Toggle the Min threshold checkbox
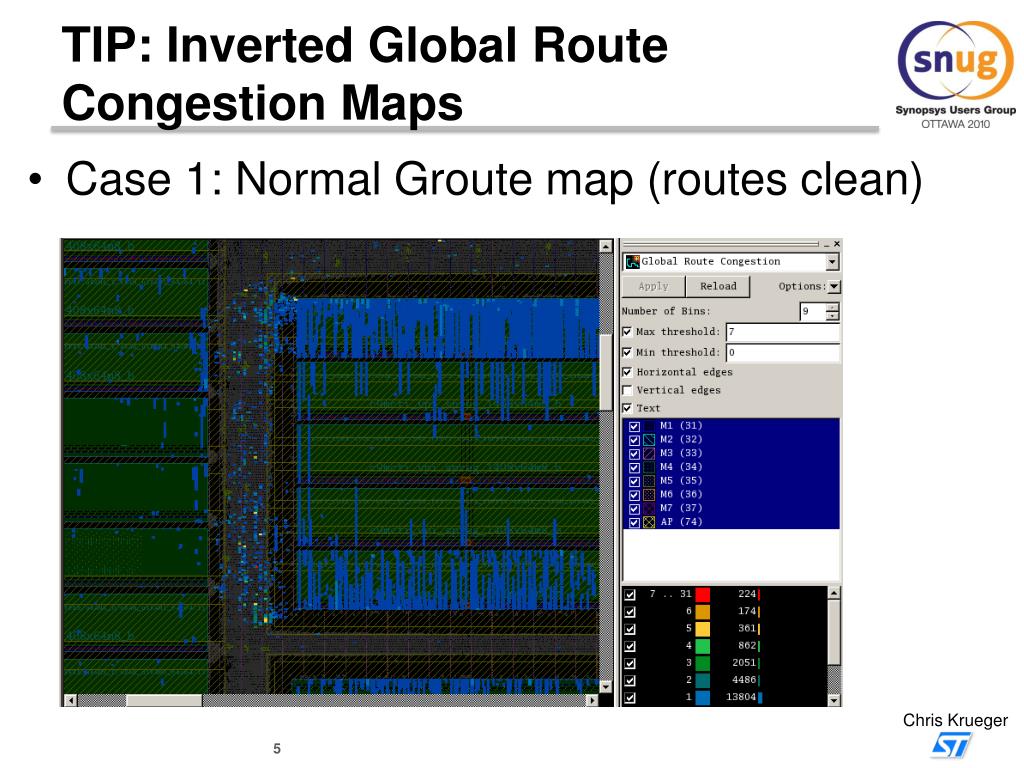 point(628,353)
